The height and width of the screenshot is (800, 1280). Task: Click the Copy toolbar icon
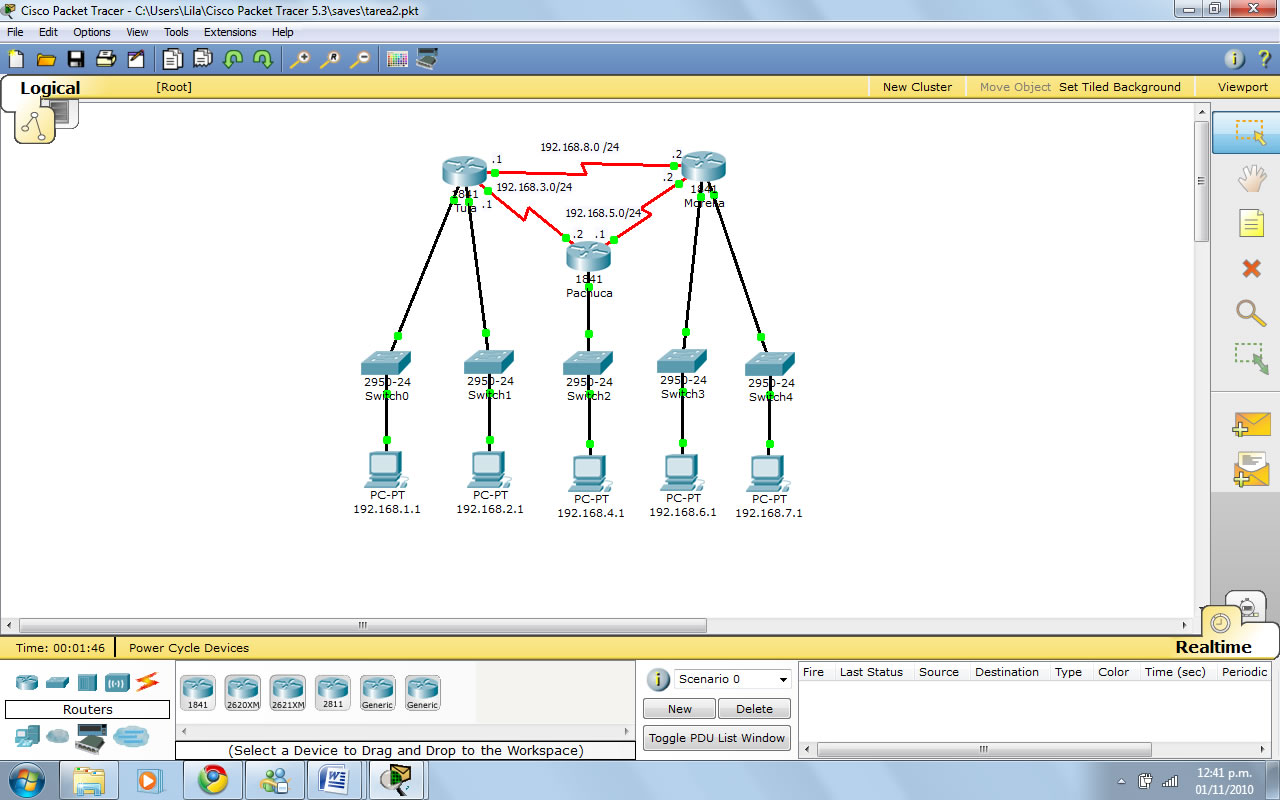pyautogui.click(x=173, y=59)
